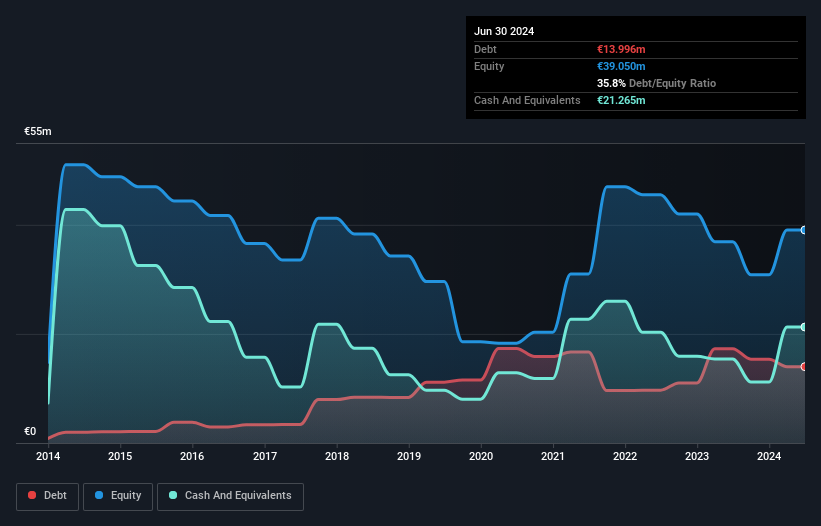The image size is (821, 526).
Task: Click the tooltip Equity row label
Action: (489, 66)
